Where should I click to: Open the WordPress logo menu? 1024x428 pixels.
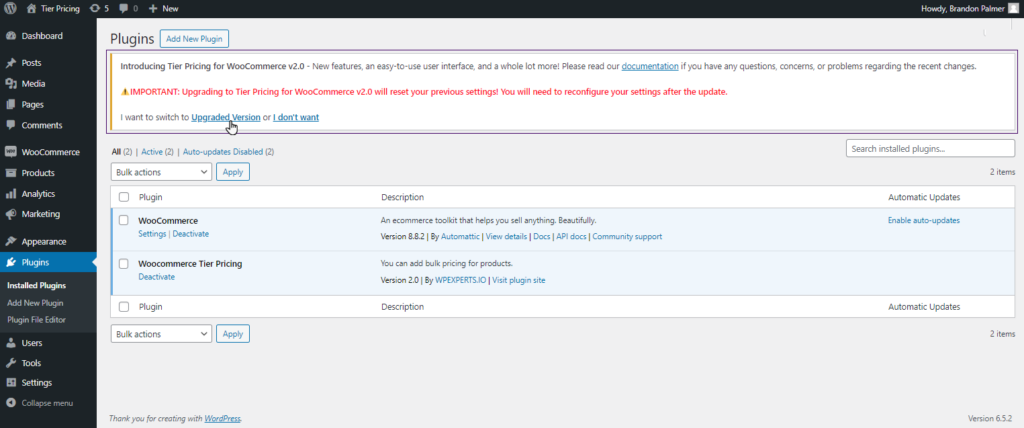10,8
